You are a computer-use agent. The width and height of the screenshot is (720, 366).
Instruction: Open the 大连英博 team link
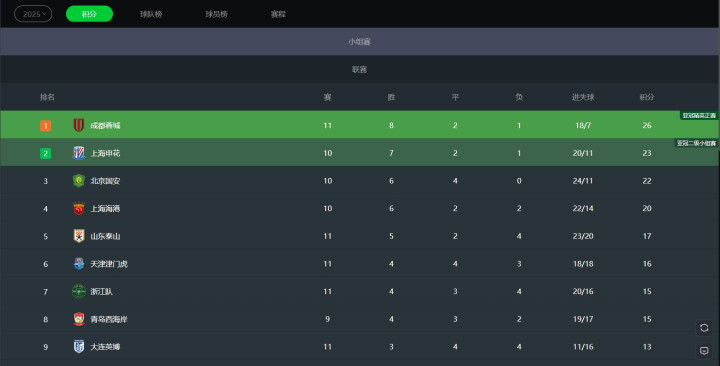[105, 347]
